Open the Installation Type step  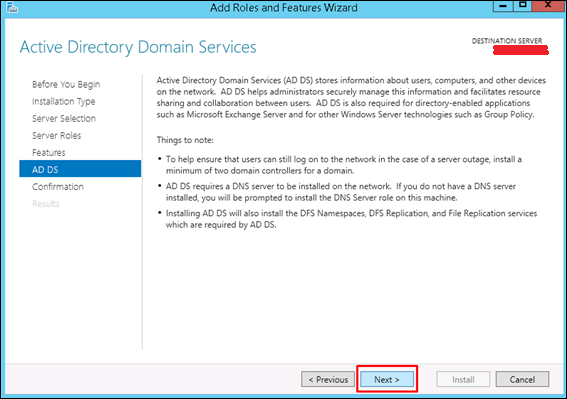click(x=64, y=102)
